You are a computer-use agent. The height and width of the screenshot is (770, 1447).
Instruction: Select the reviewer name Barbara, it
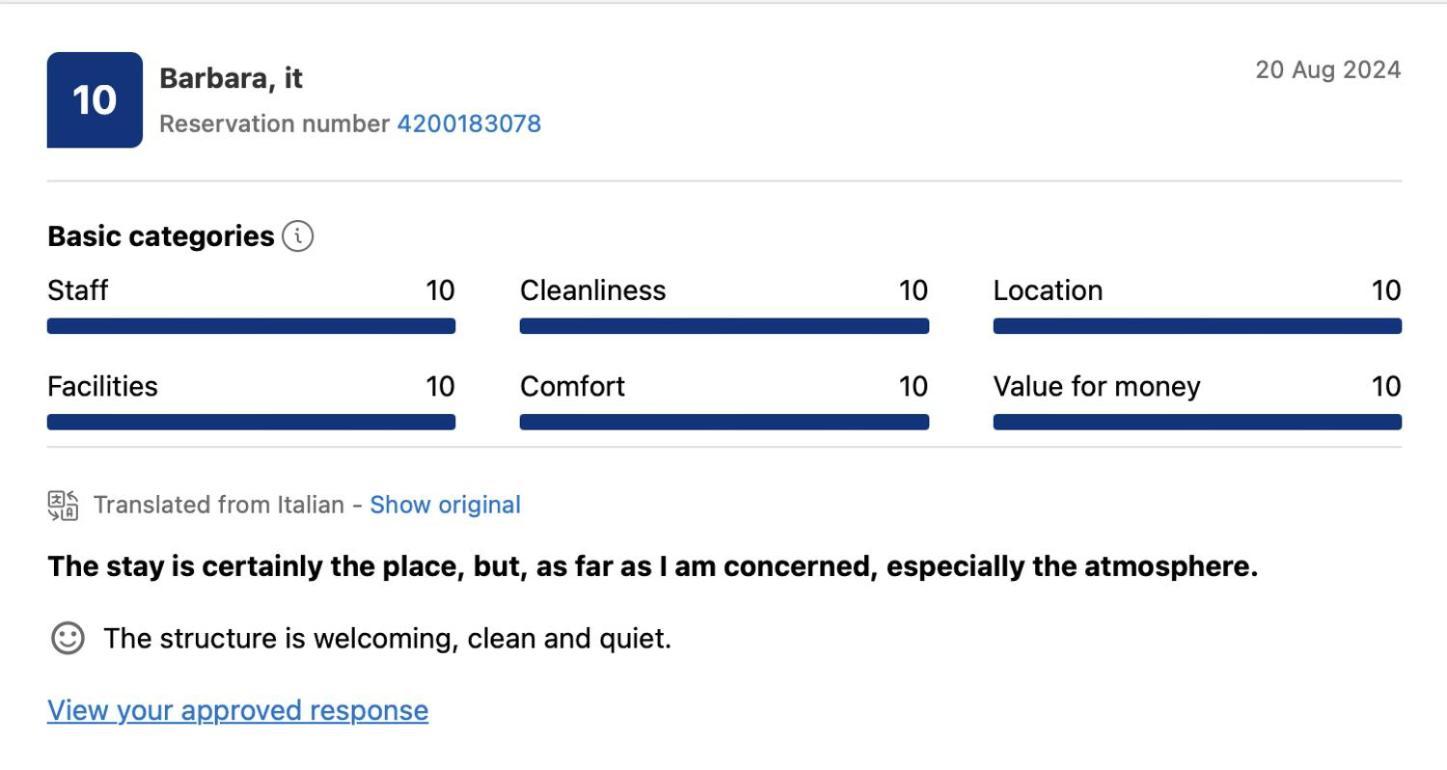pos(231,78)
